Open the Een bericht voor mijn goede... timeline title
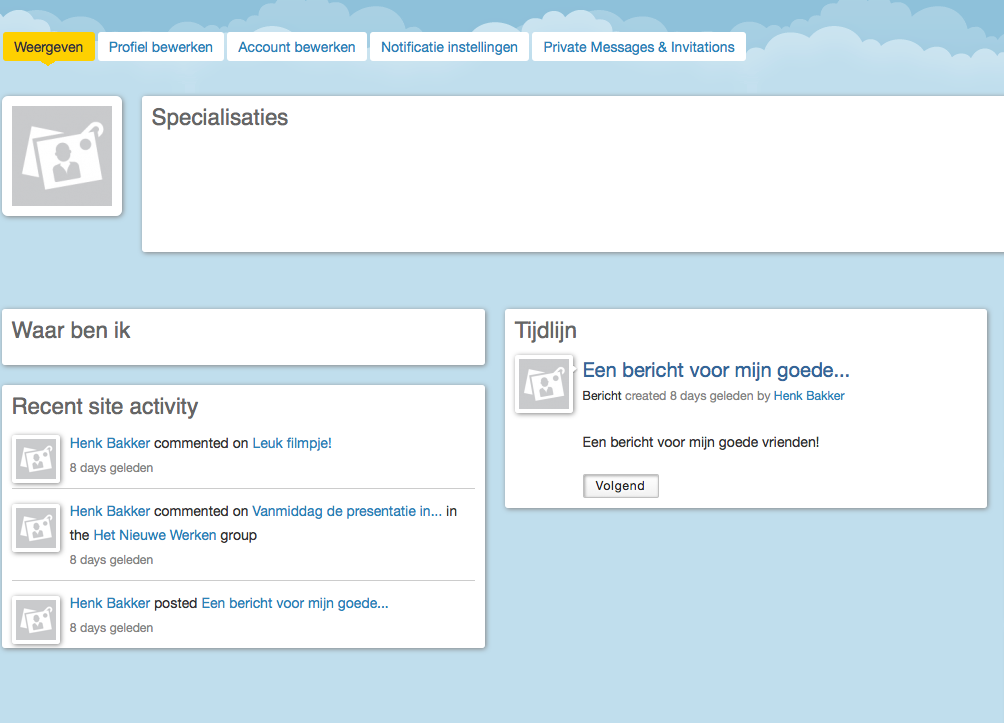Image resolution: width=1004 pixels, height=723 pixels. (x=716, y=370)
